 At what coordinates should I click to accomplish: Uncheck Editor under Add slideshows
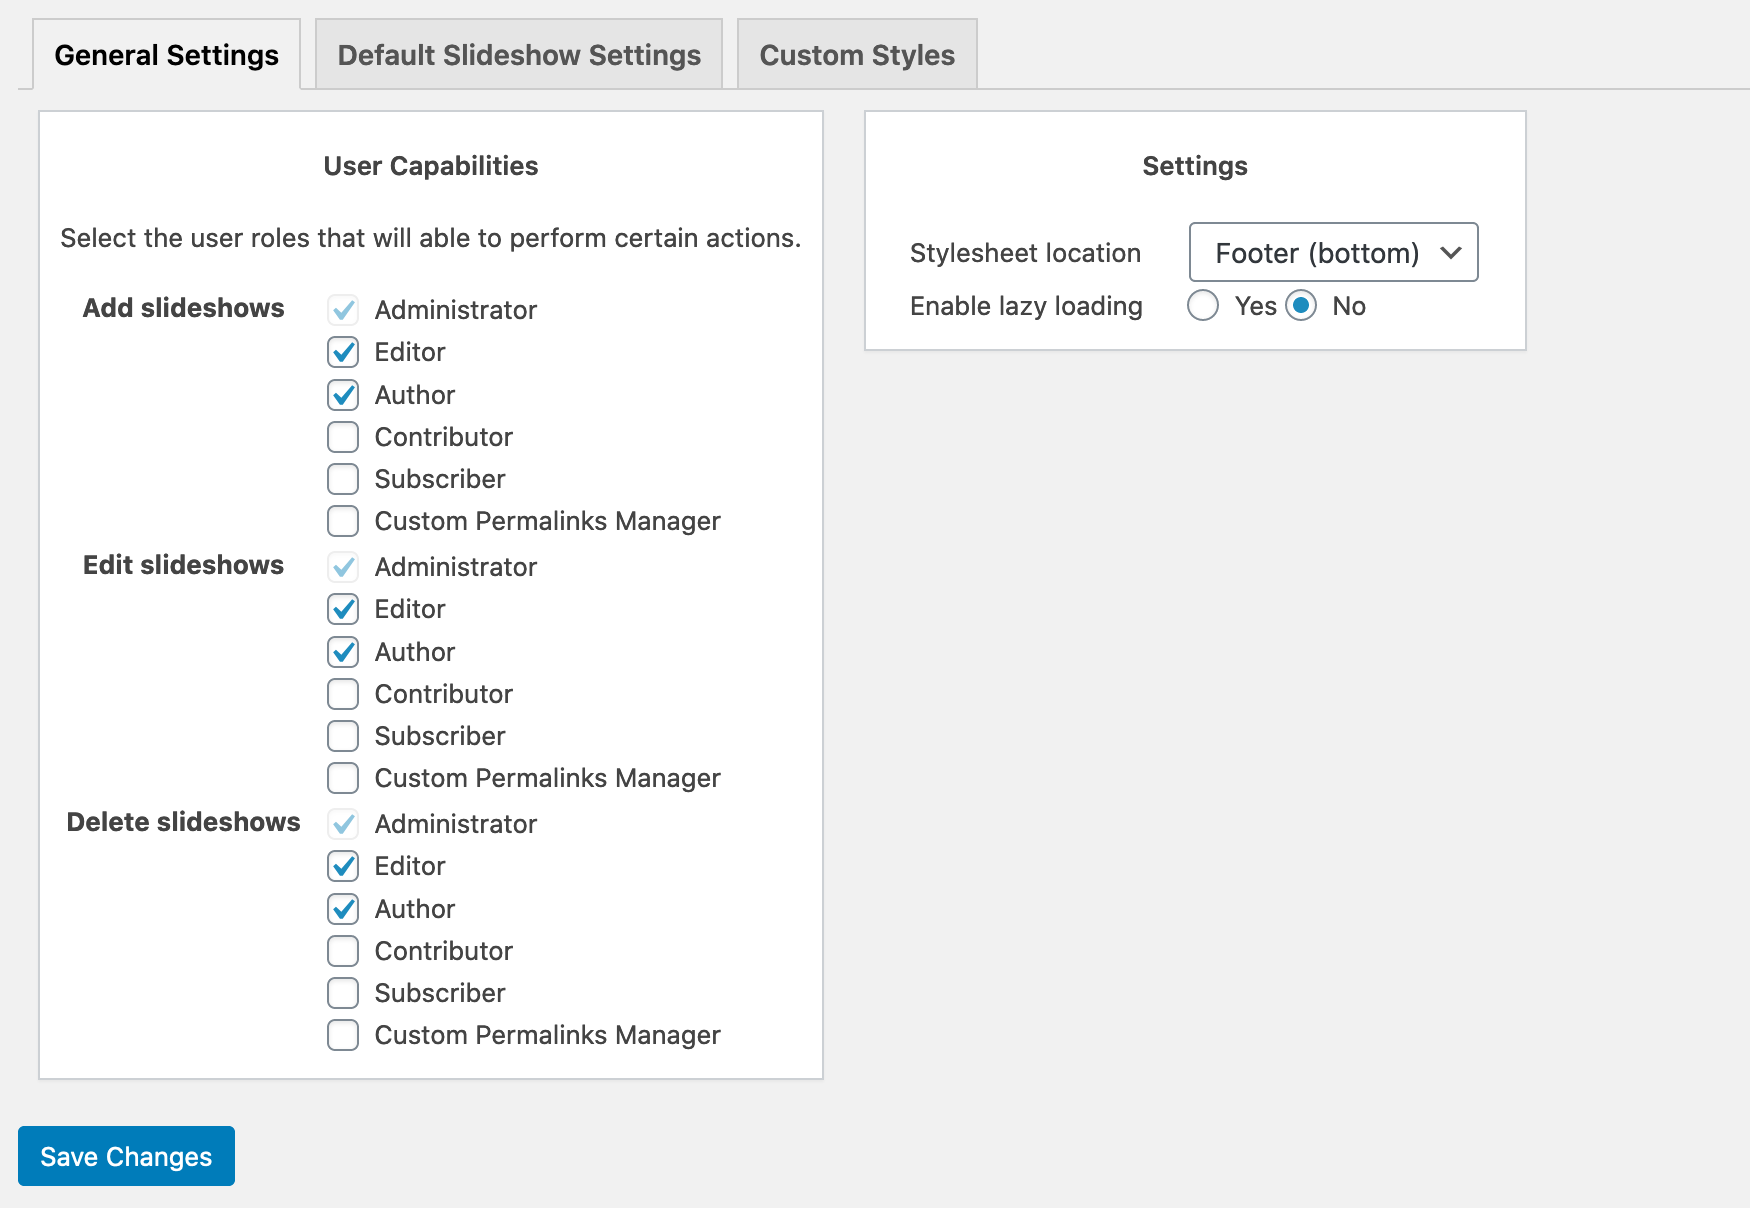point(343,352)
